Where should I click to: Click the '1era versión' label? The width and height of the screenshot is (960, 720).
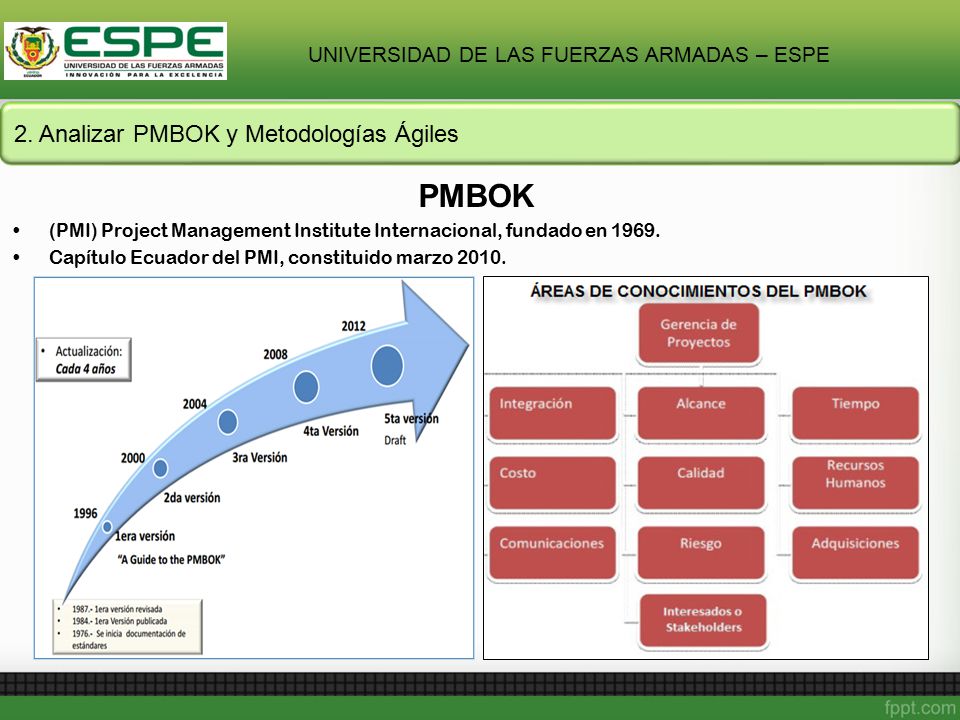point(145,536)
